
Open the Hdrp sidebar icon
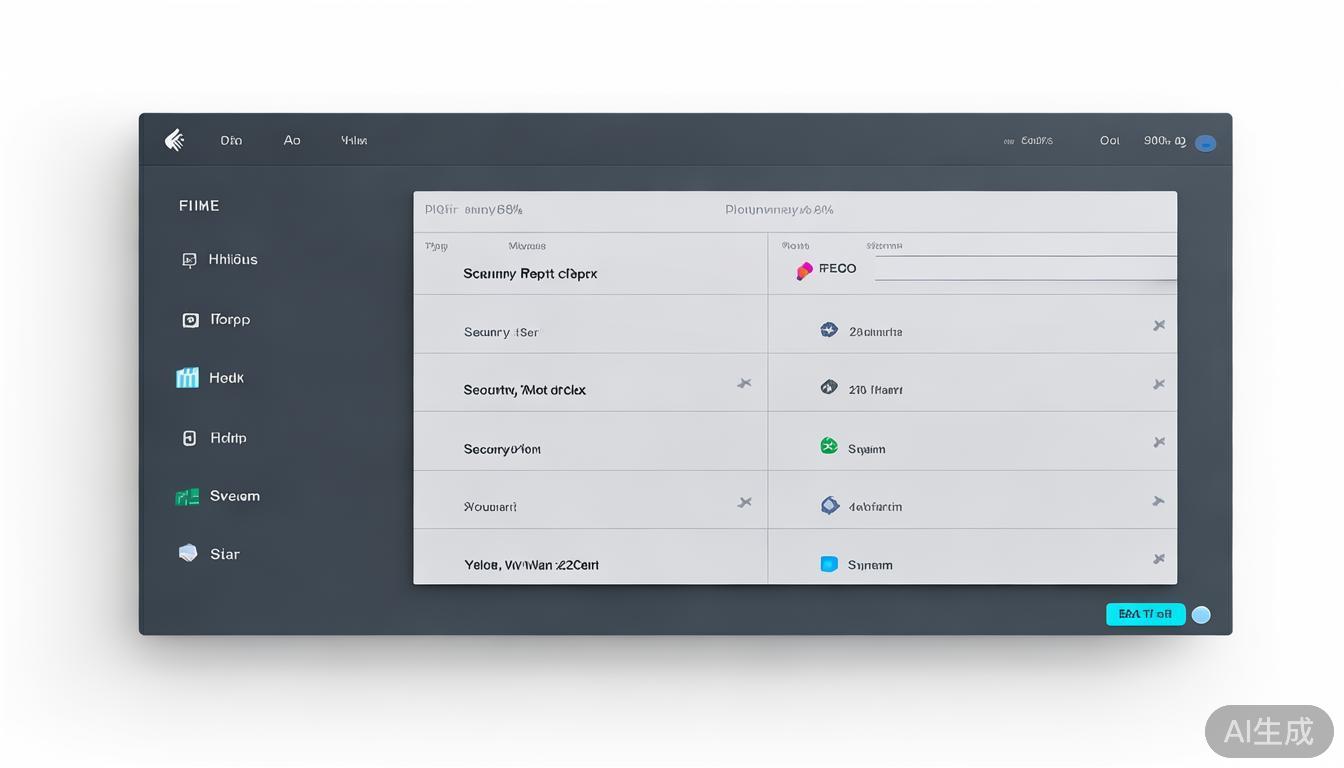tap(189, 438)
